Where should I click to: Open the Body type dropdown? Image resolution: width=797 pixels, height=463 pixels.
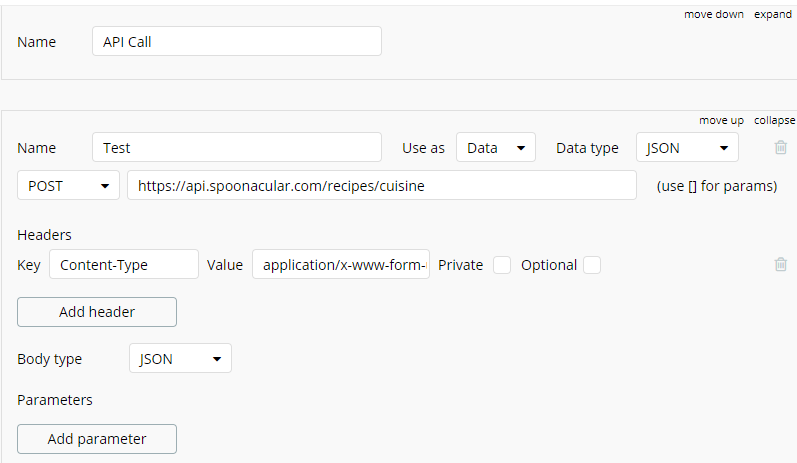click(x=180, y=359)
